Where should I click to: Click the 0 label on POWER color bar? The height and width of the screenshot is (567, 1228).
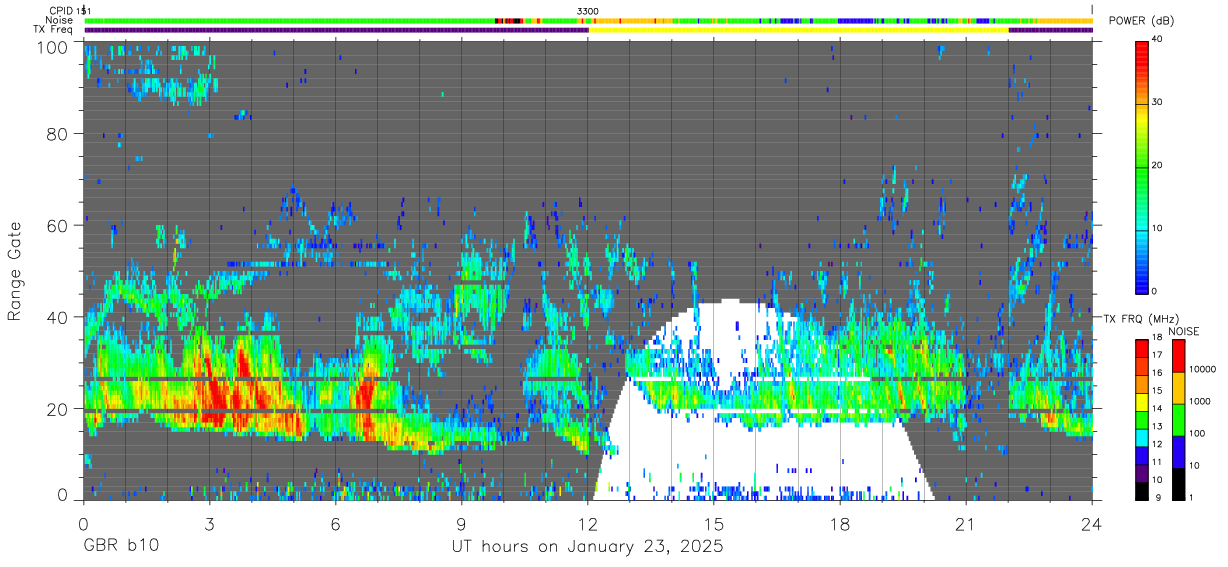[1154, 291]
